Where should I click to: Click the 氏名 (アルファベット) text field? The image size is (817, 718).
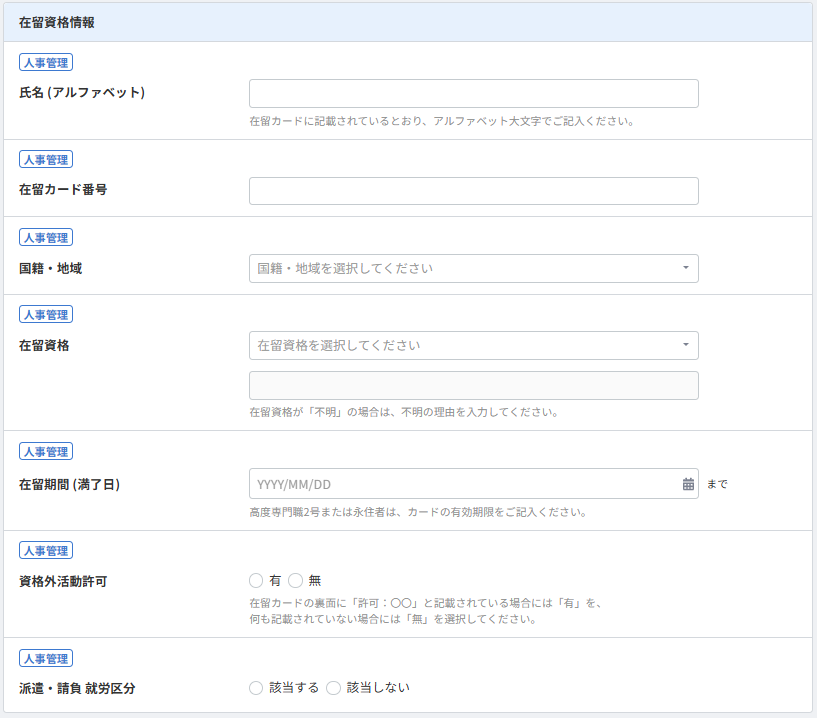click(473, 94)
